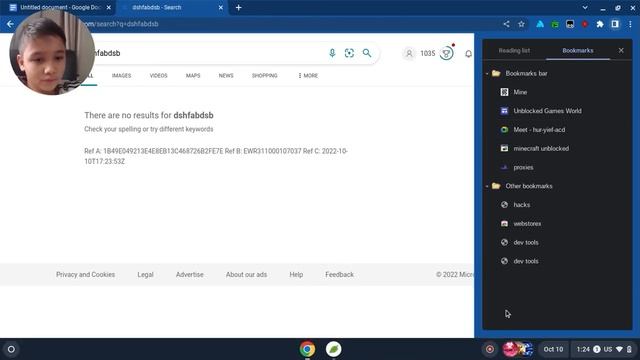Open the proxies bookmark

click(557, 167)
